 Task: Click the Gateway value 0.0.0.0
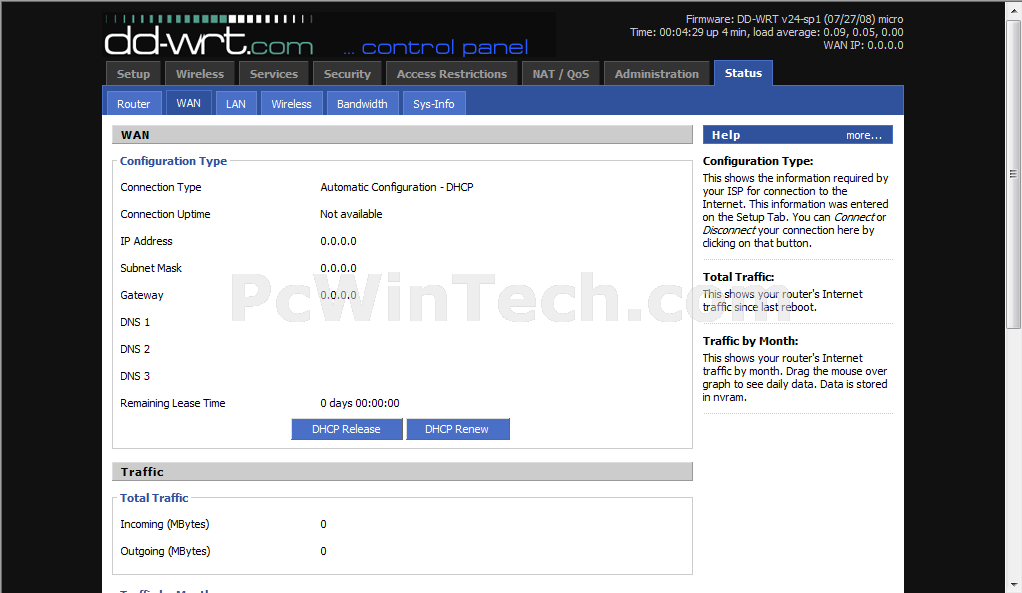[338, 295]
